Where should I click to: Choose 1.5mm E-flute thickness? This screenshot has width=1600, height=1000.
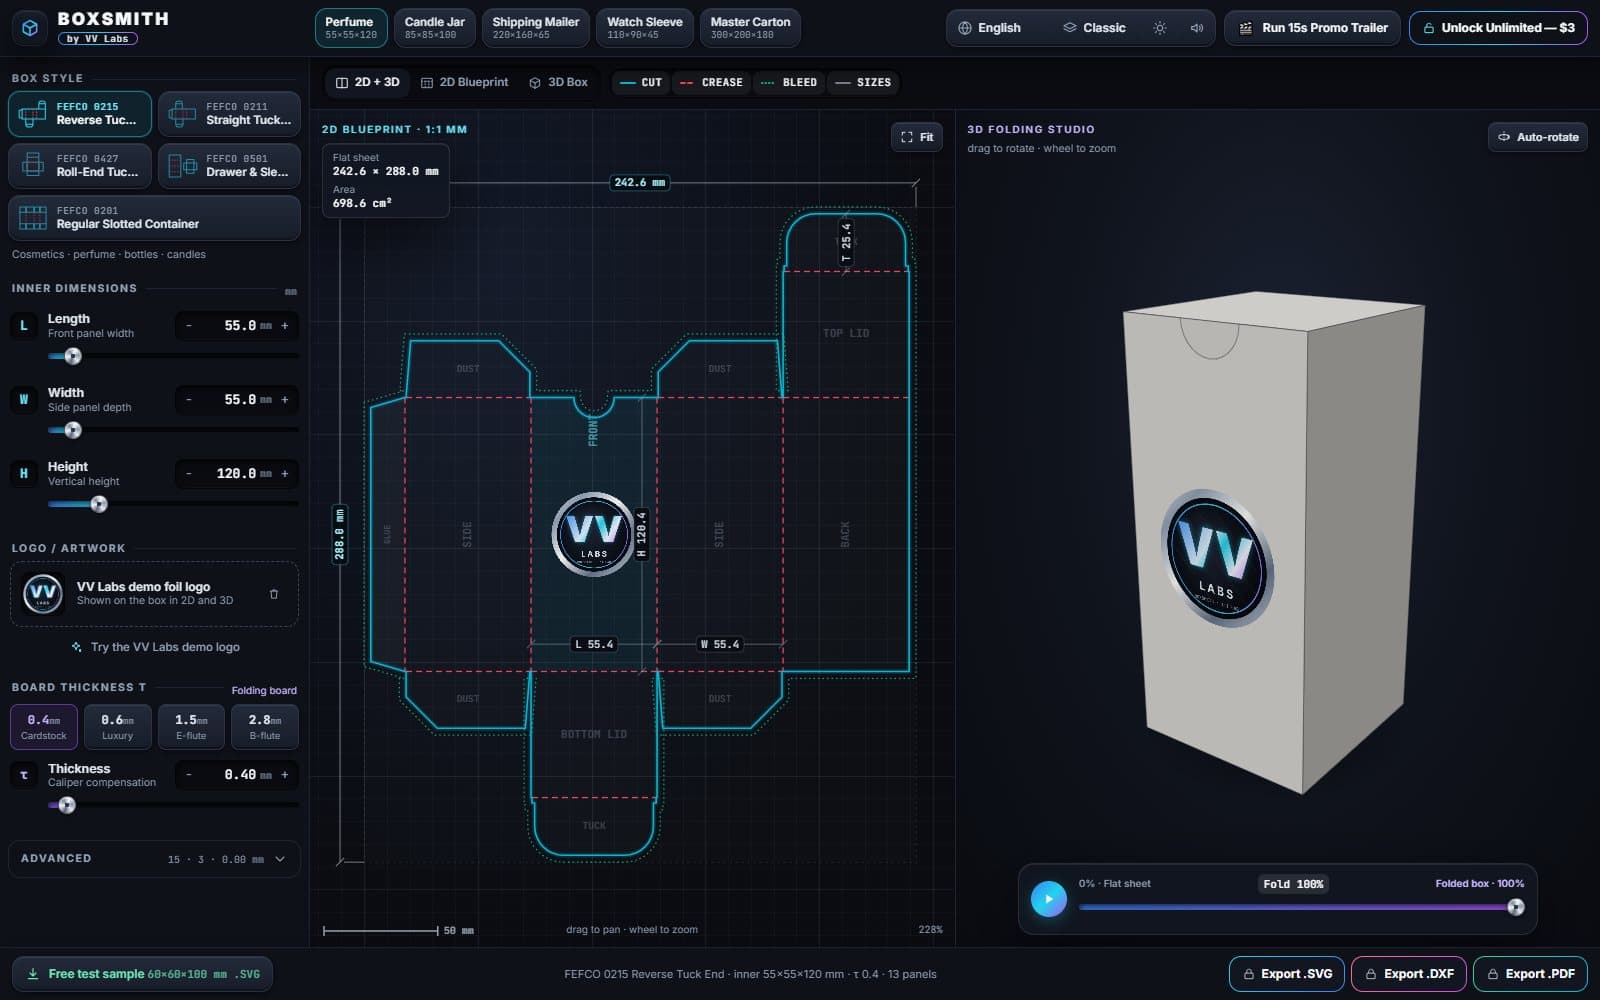click(191, 727)
